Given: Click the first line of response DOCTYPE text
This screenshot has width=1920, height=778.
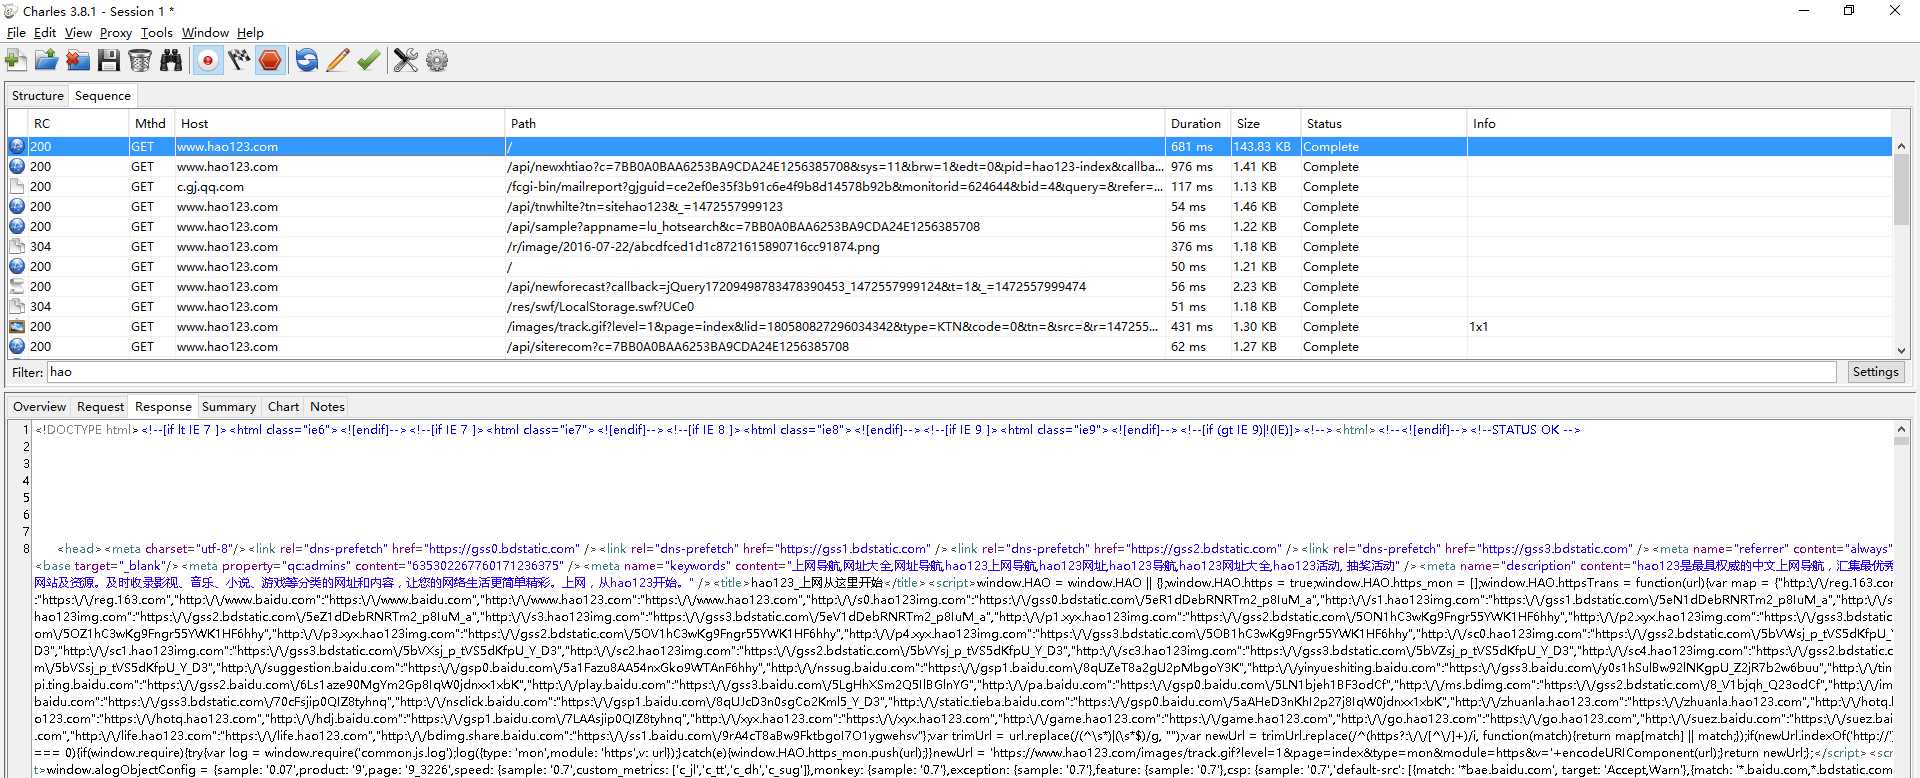Looking at the screenshot, I should coord(808,430).
